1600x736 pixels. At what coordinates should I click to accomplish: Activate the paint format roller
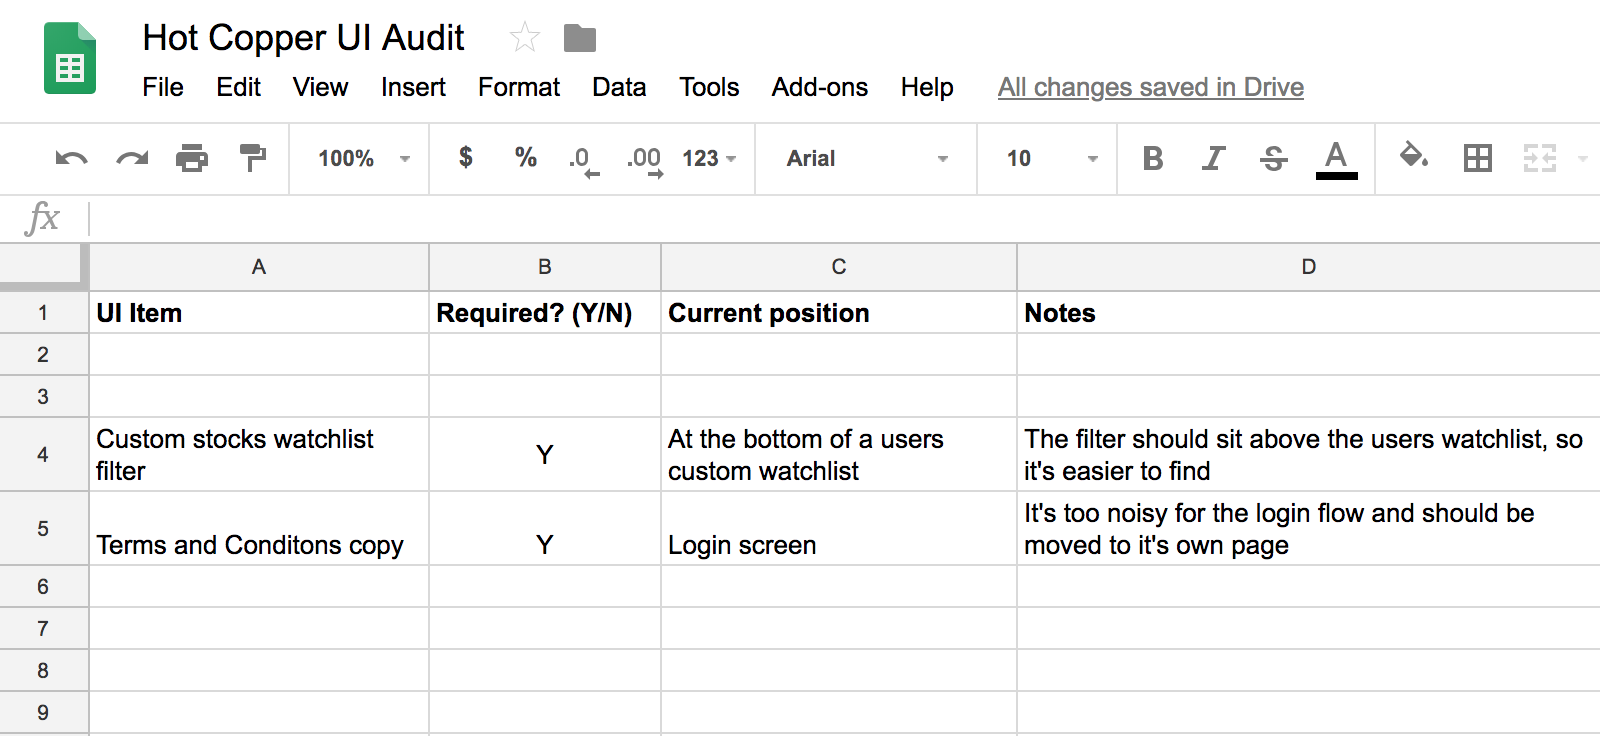pyautogui.click(x=253, y=158)
